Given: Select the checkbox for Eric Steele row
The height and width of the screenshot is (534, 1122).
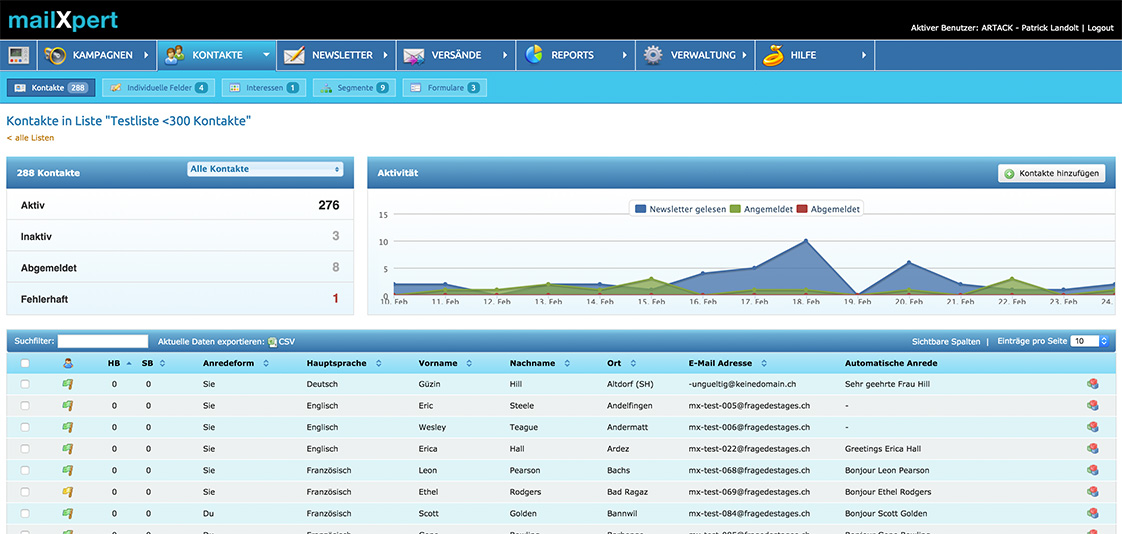Looking at the screenshot, I should [x=25, y=406].
